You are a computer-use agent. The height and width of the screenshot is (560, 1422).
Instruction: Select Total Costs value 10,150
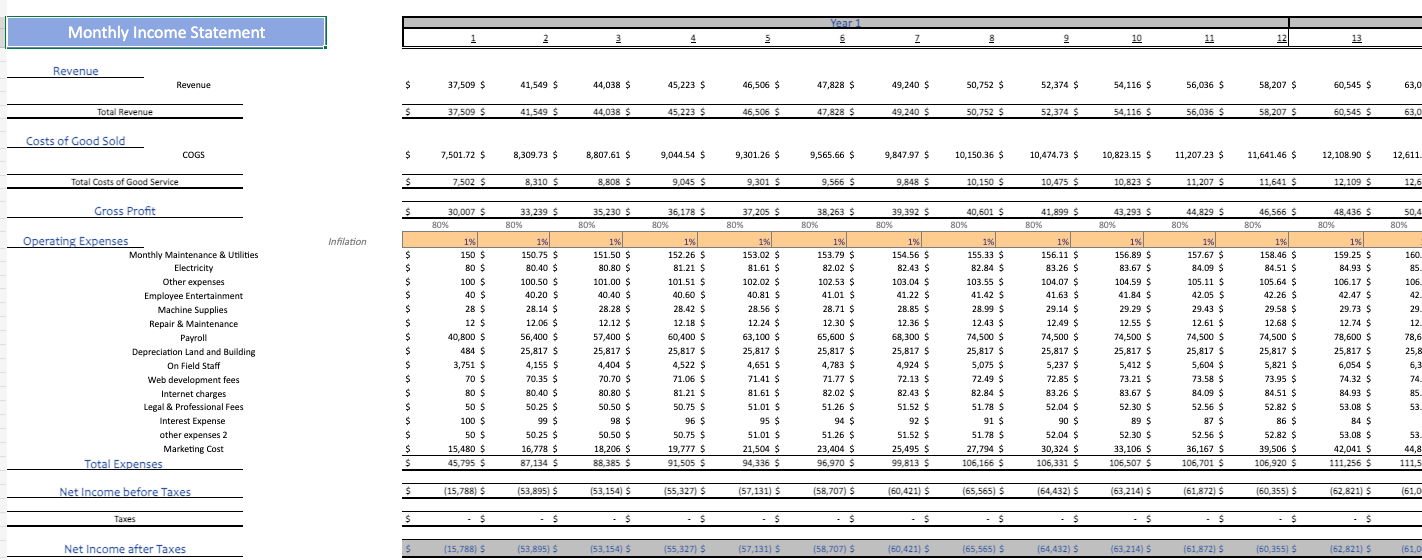tap(981, 182)
